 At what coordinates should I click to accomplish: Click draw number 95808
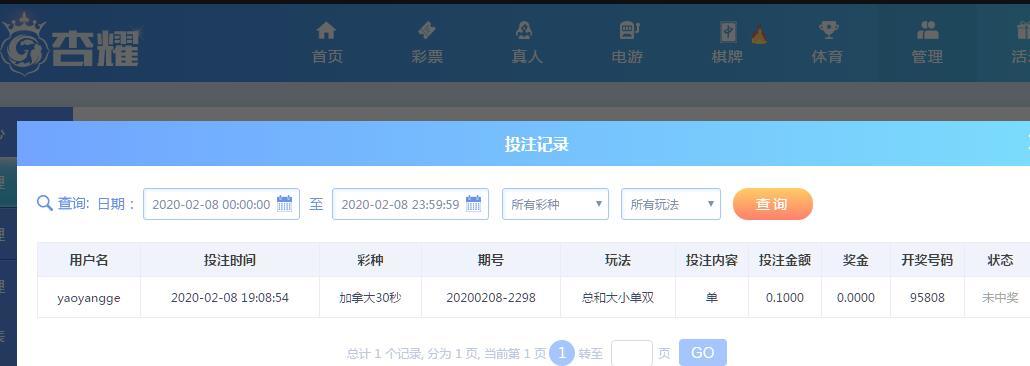tap(927, 298)
